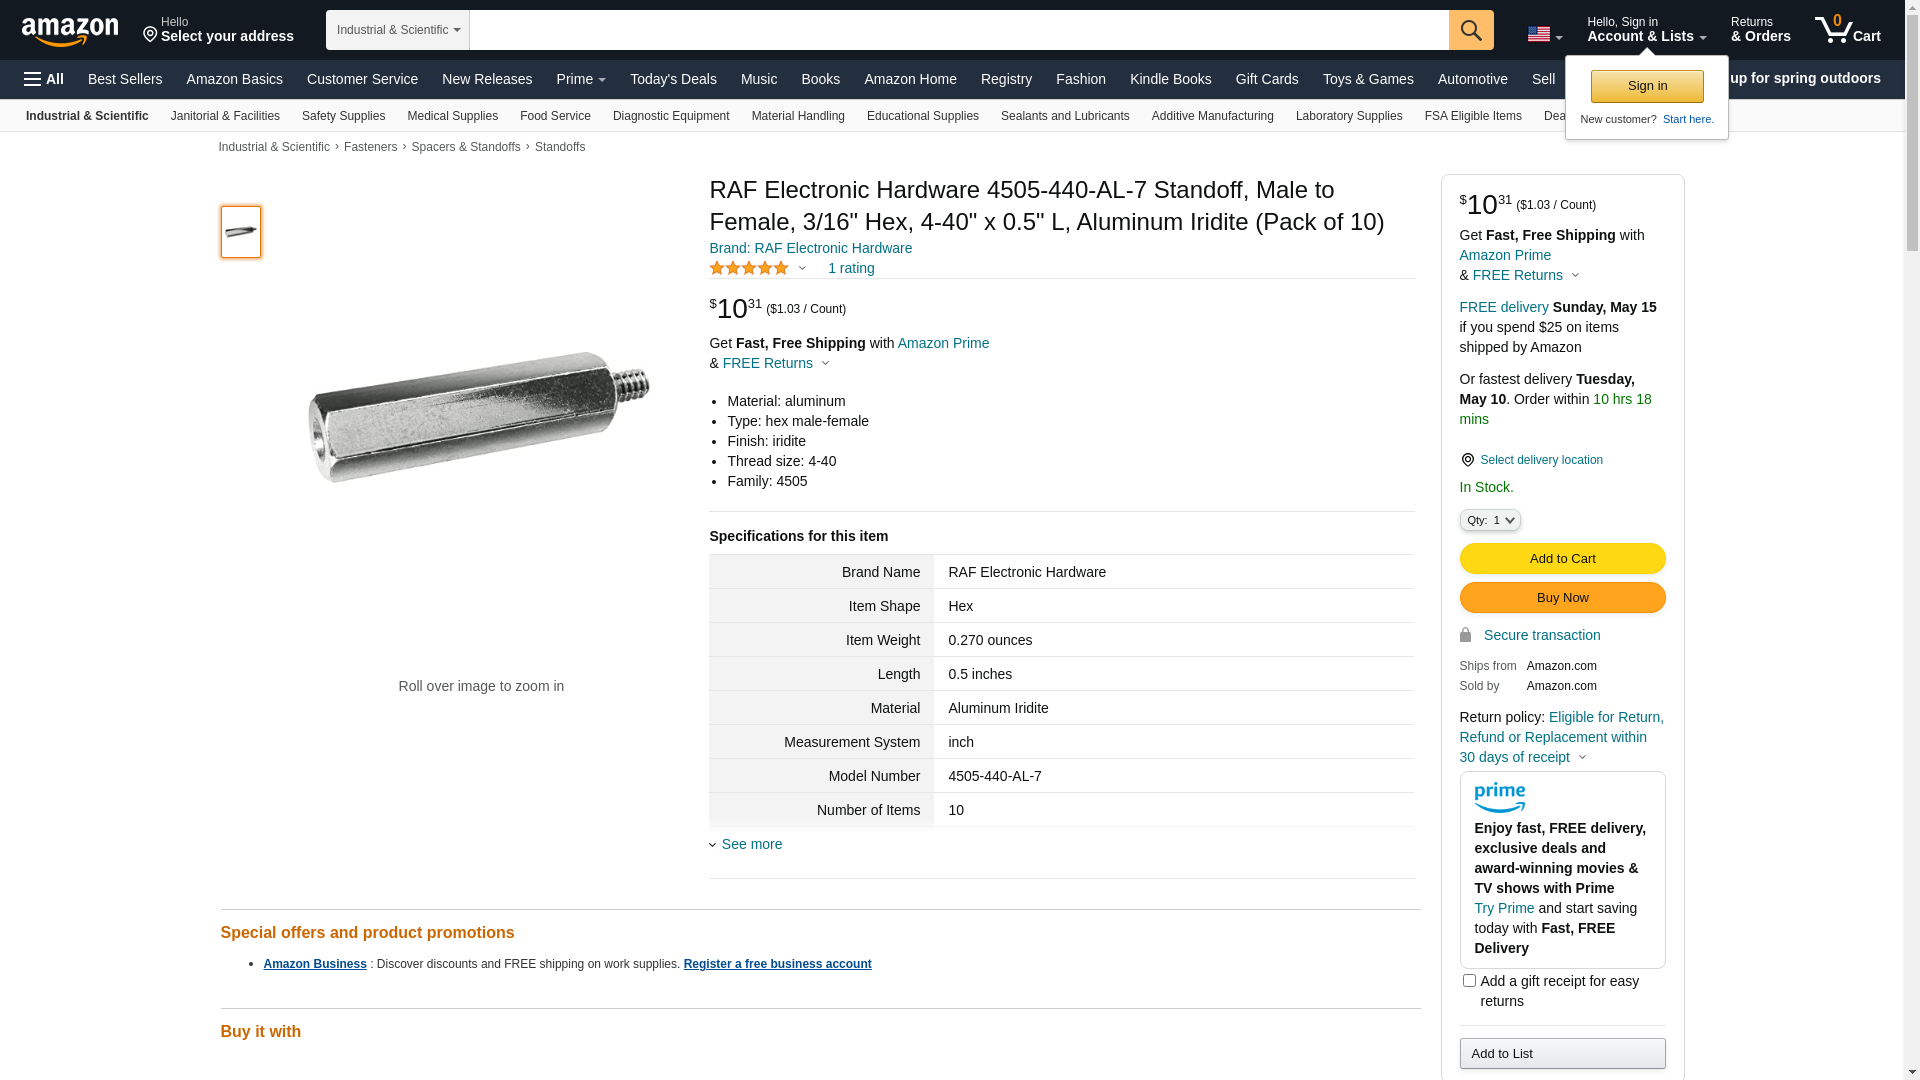Click the five-star rating icon

(749, 268)
